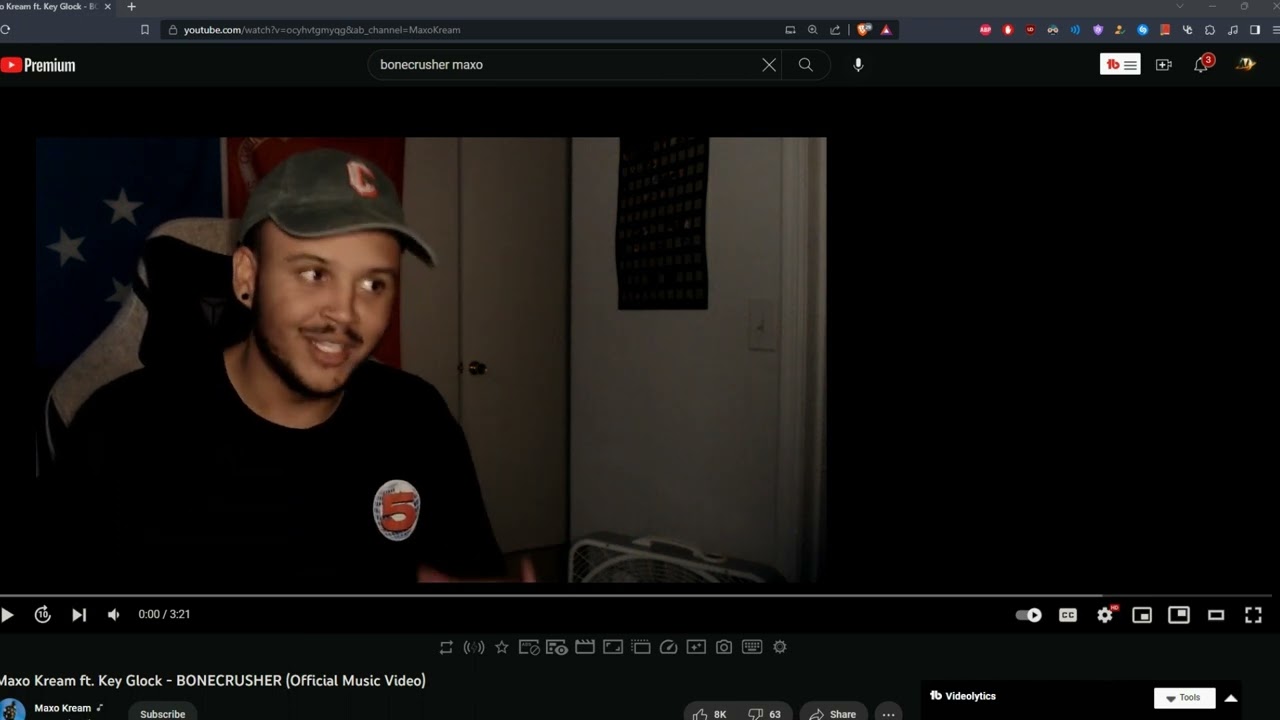Open the Adblock Plus ABP extension

[985, 30]
